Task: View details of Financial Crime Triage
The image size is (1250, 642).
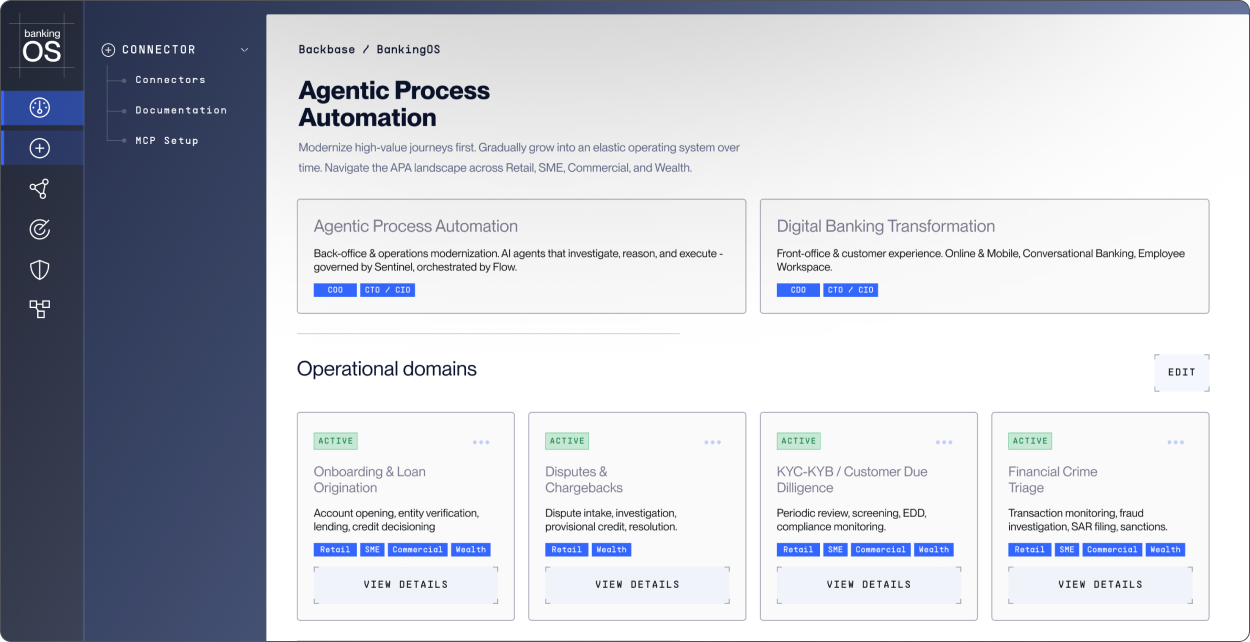Action: coord(1100,585)
